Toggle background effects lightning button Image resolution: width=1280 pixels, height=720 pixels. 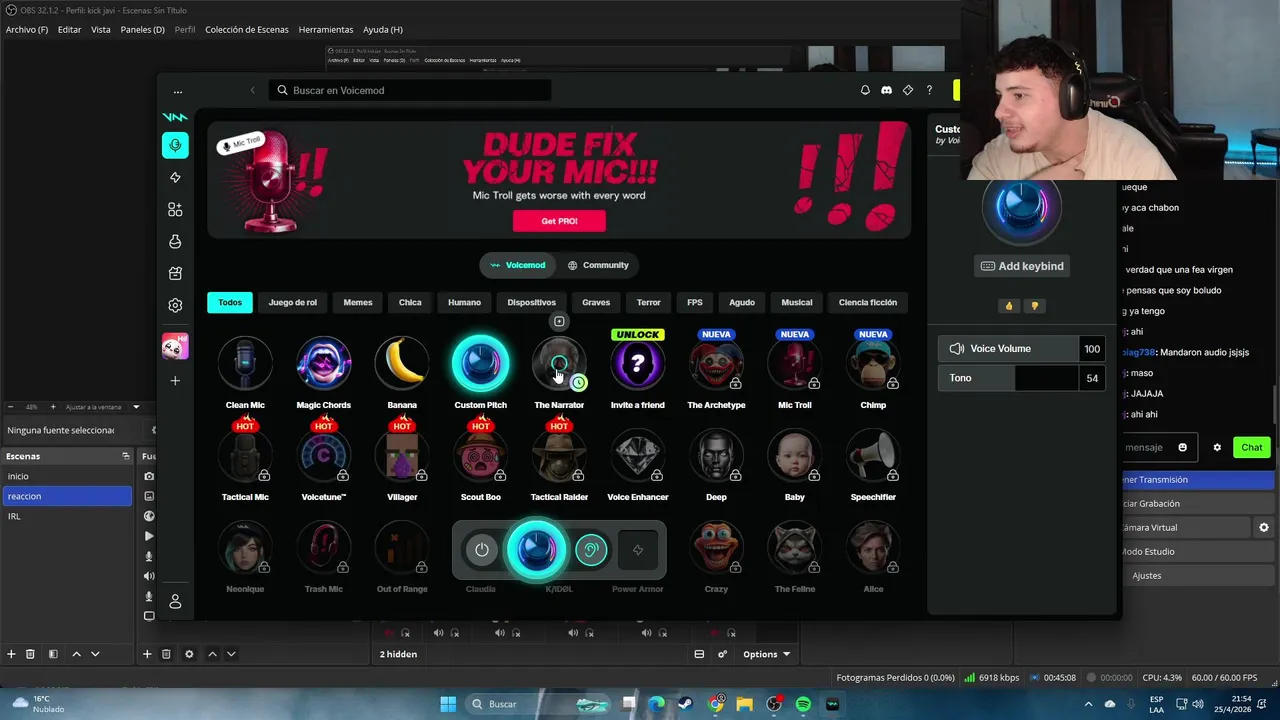coord(638,549)
